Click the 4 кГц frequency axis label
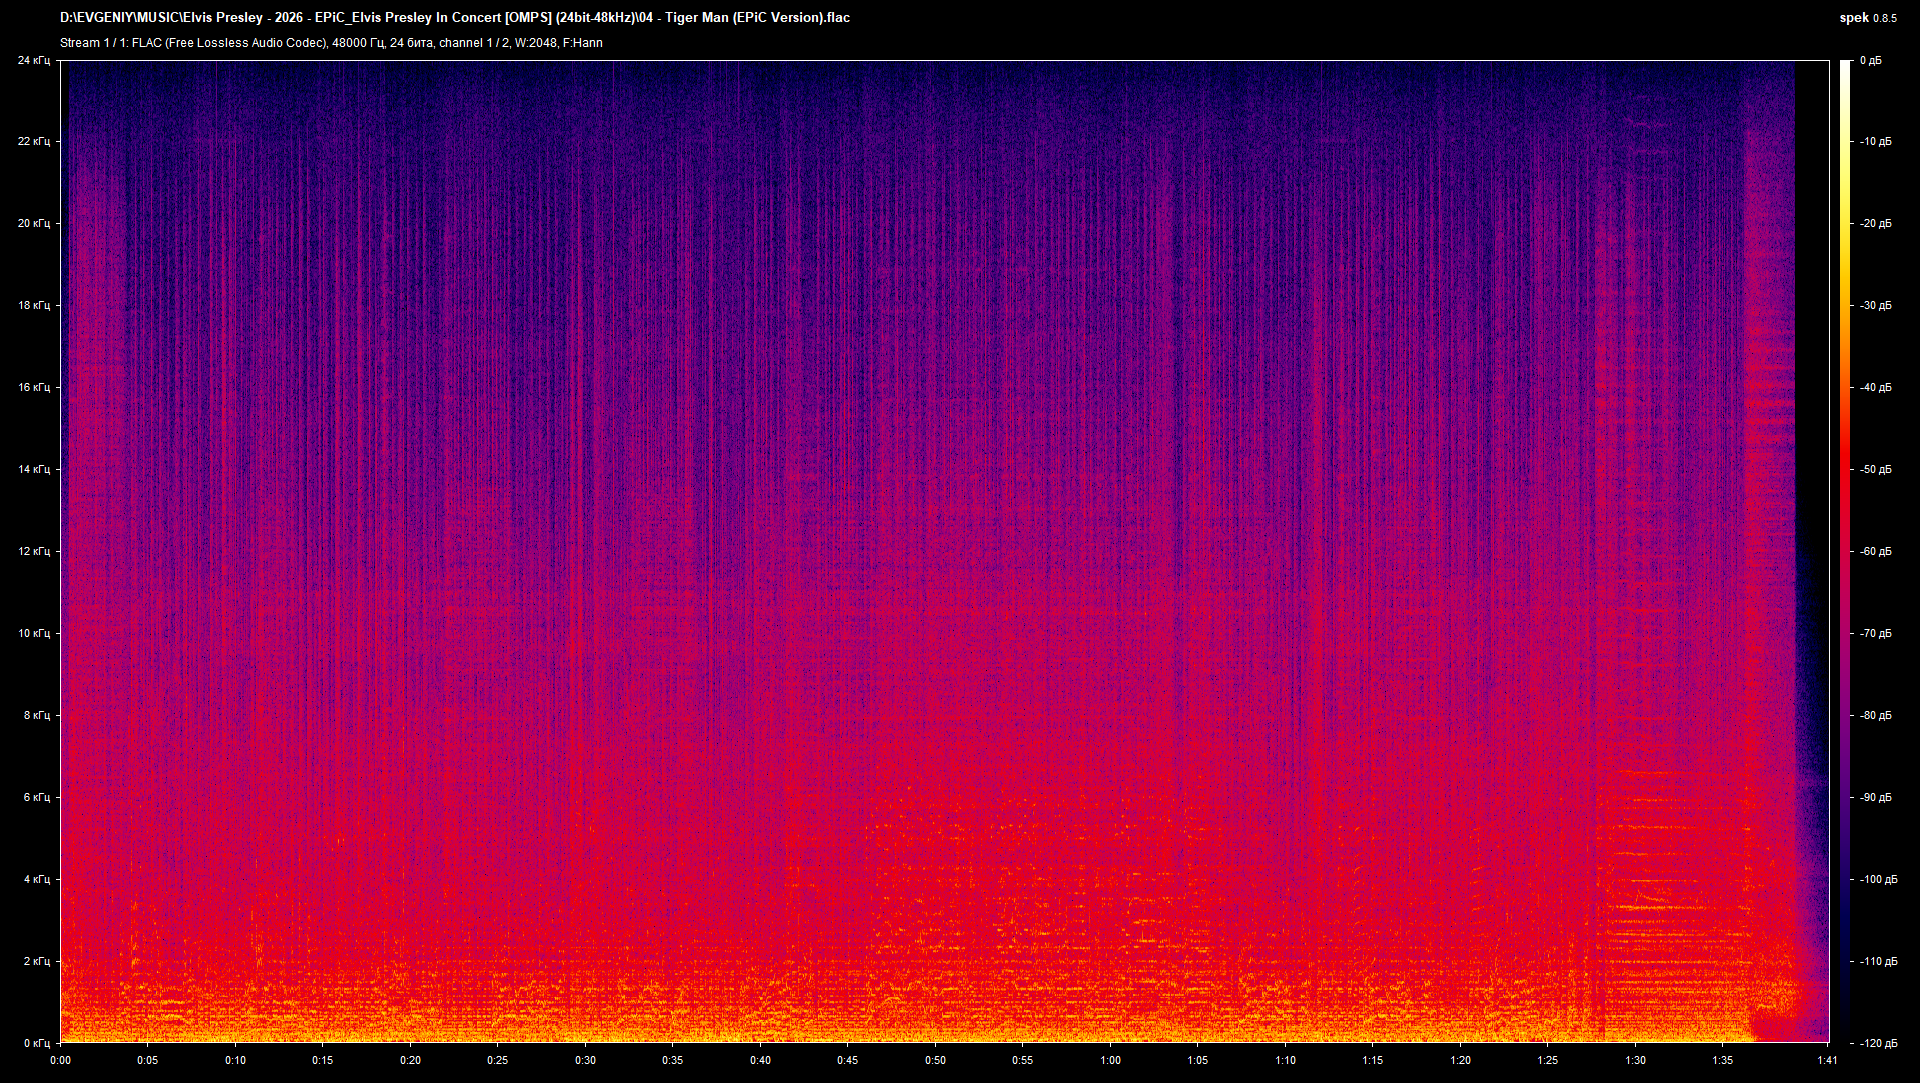This screenshot has width=1920, height=1083. [37, 880]
